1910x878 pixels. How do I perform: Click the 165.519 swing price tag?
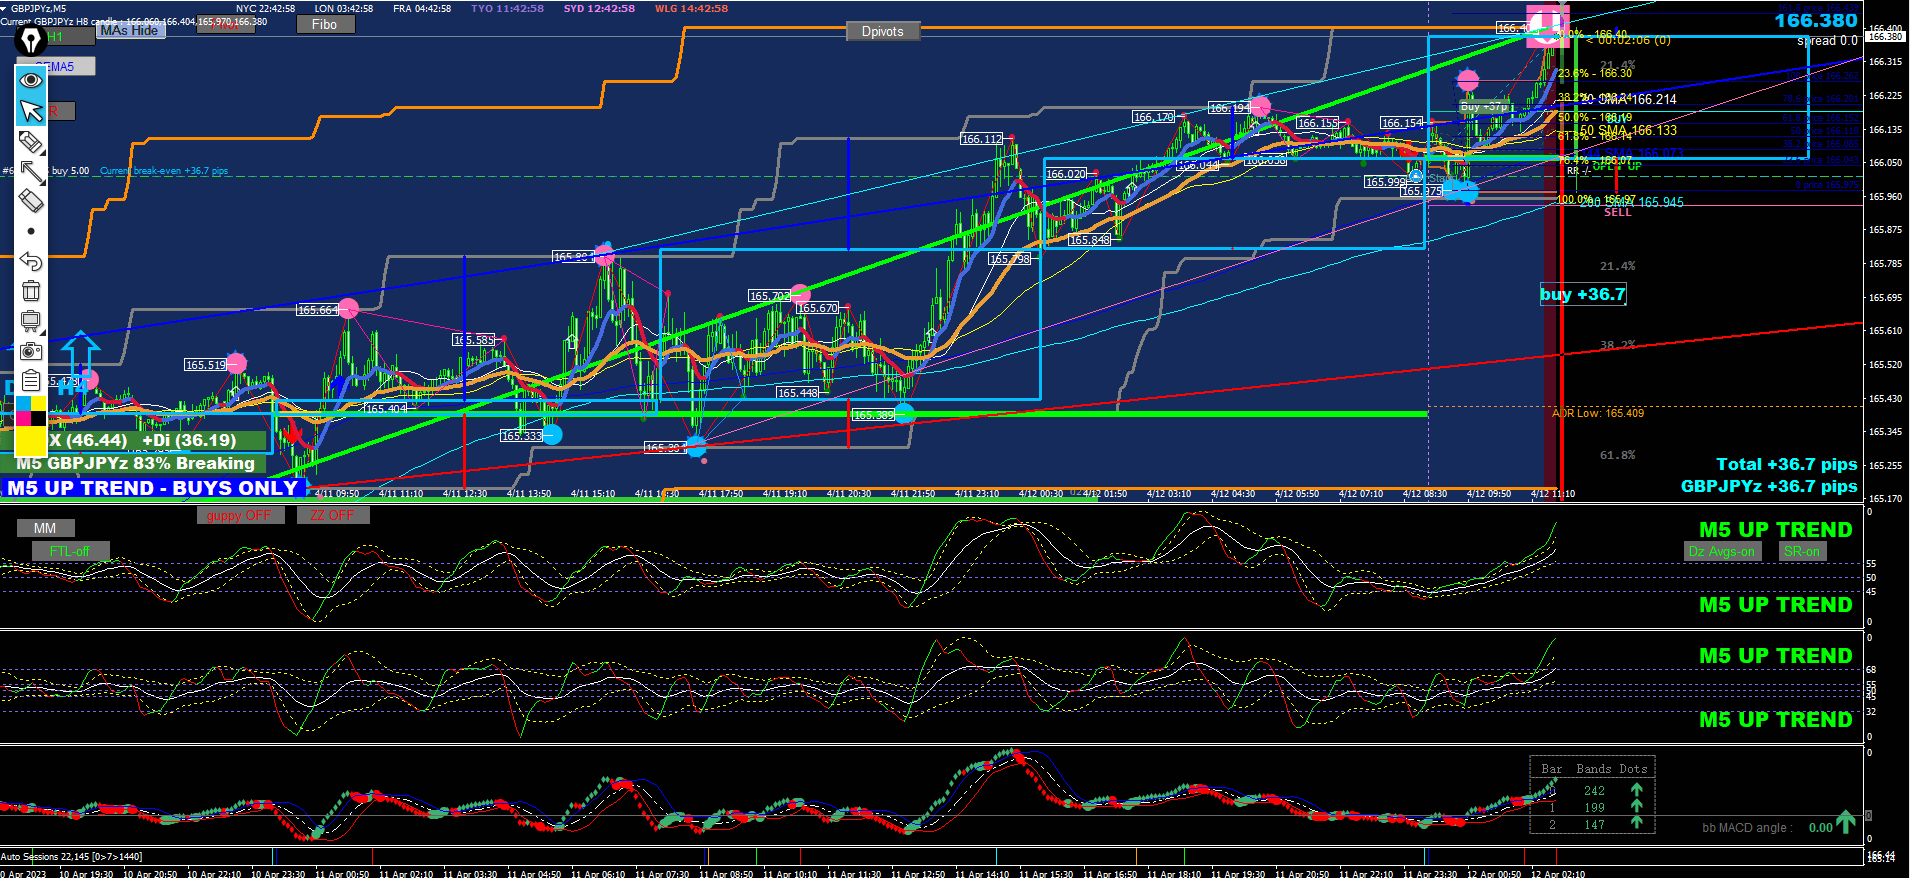pos(205,365)
